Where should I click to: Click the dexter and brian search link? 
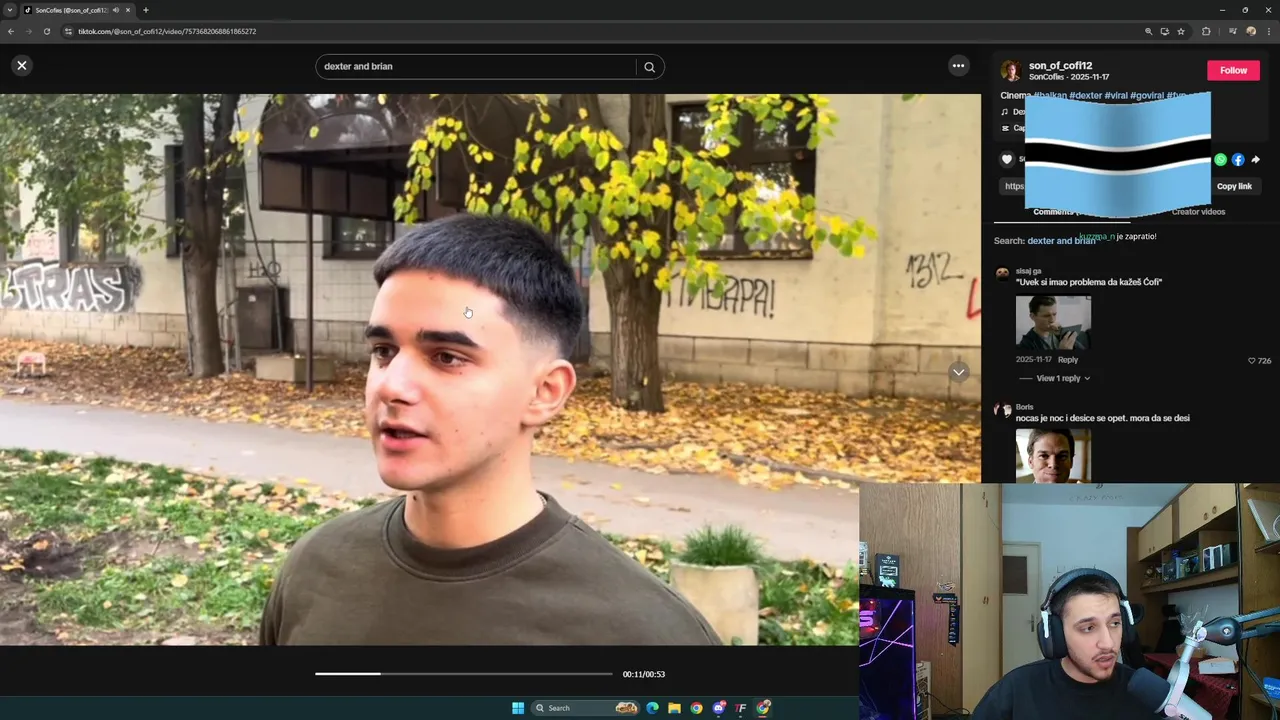pos(1060,241)
